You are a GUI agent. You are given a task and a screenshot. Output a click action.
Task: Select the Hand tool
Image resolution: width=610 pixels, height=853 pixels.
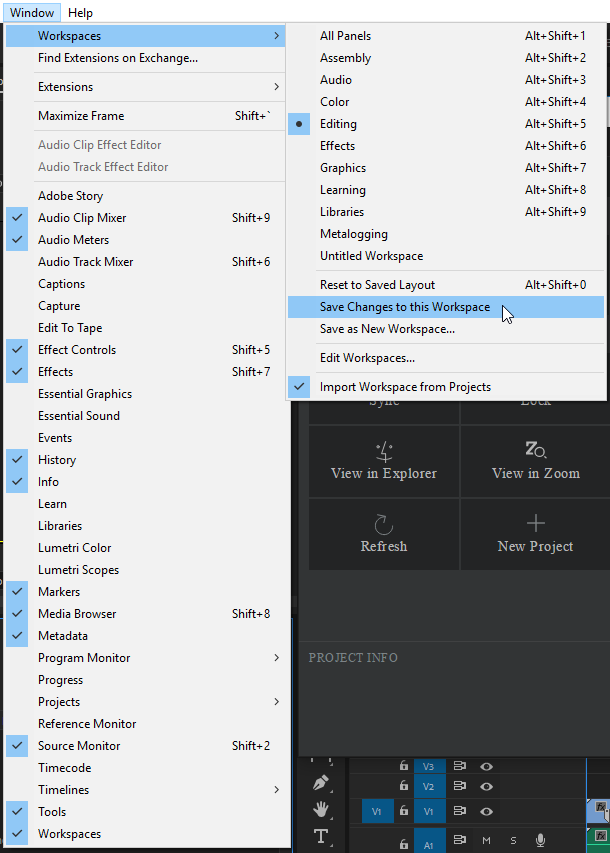tap(321, 809)
